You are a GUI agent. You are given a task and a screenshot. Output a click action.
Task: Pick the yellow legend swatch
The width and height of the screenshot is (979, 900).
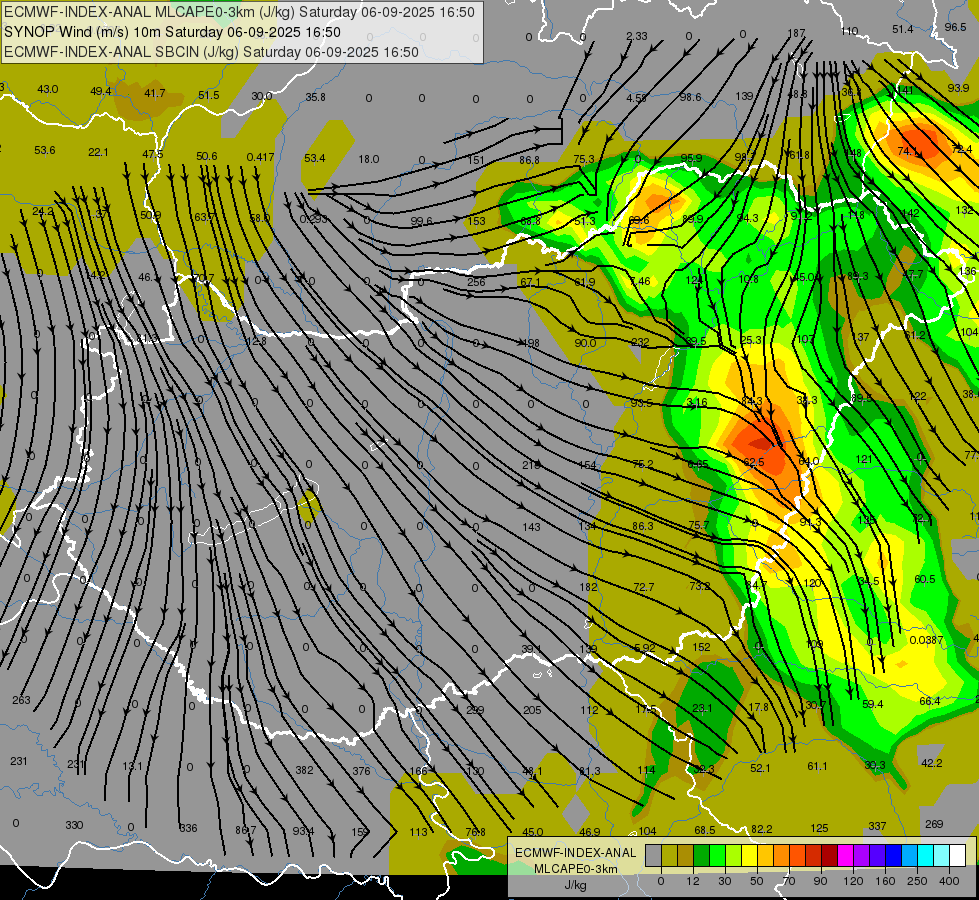coord(749,856)
